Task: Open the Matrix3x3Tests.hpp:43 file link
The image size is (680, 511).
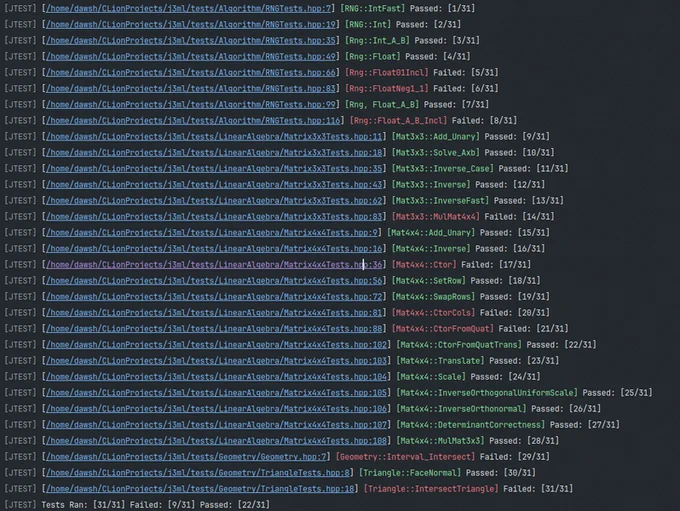Action: 215,185
